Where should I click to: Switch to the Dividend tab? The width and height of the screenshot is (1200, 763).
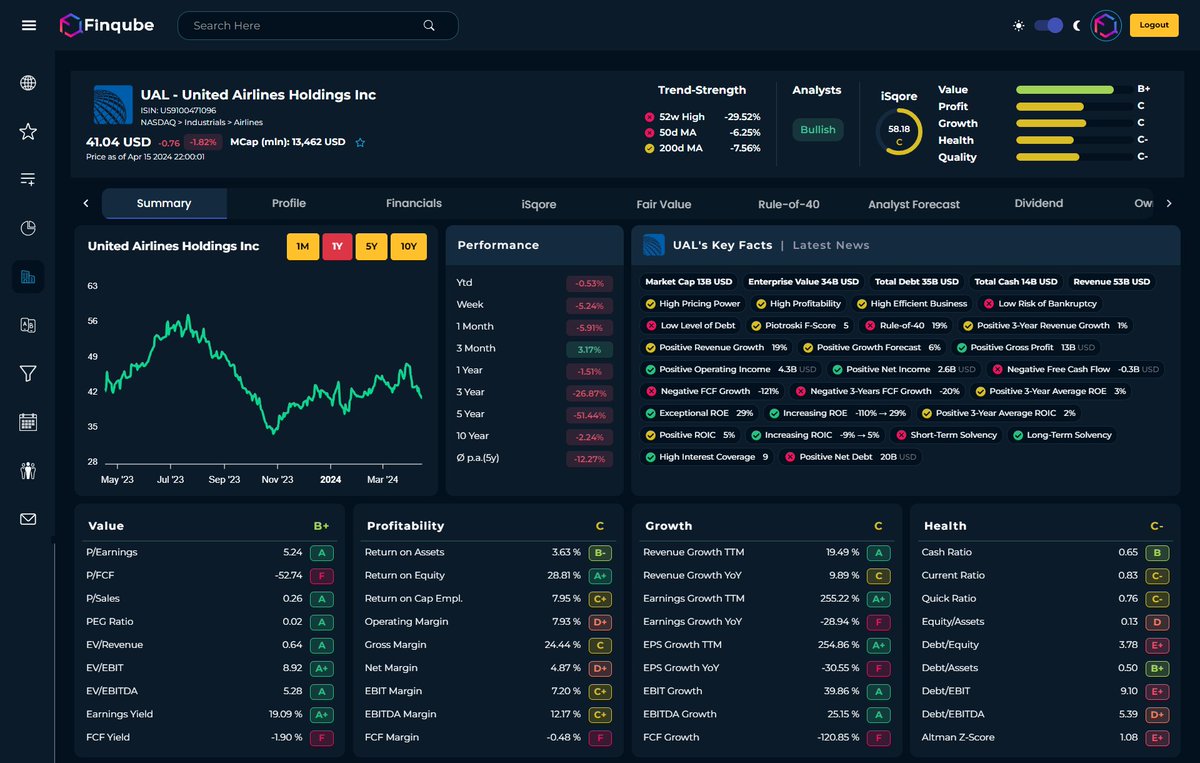1039,203
